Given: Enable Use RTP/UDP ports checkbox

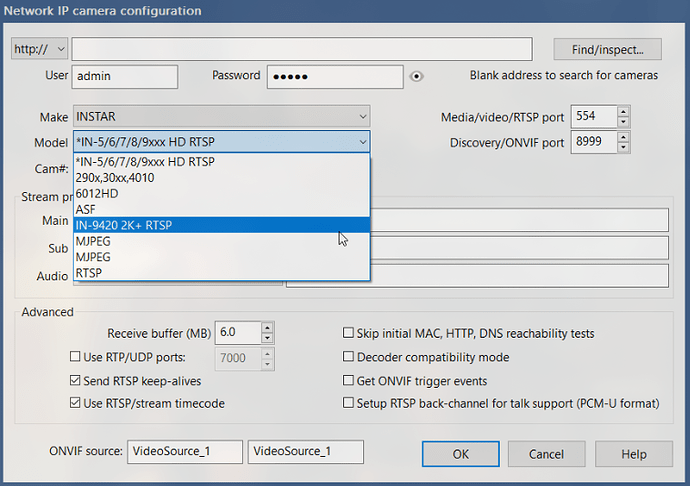Looking at the screenshot, I should (x=75, y=357).
